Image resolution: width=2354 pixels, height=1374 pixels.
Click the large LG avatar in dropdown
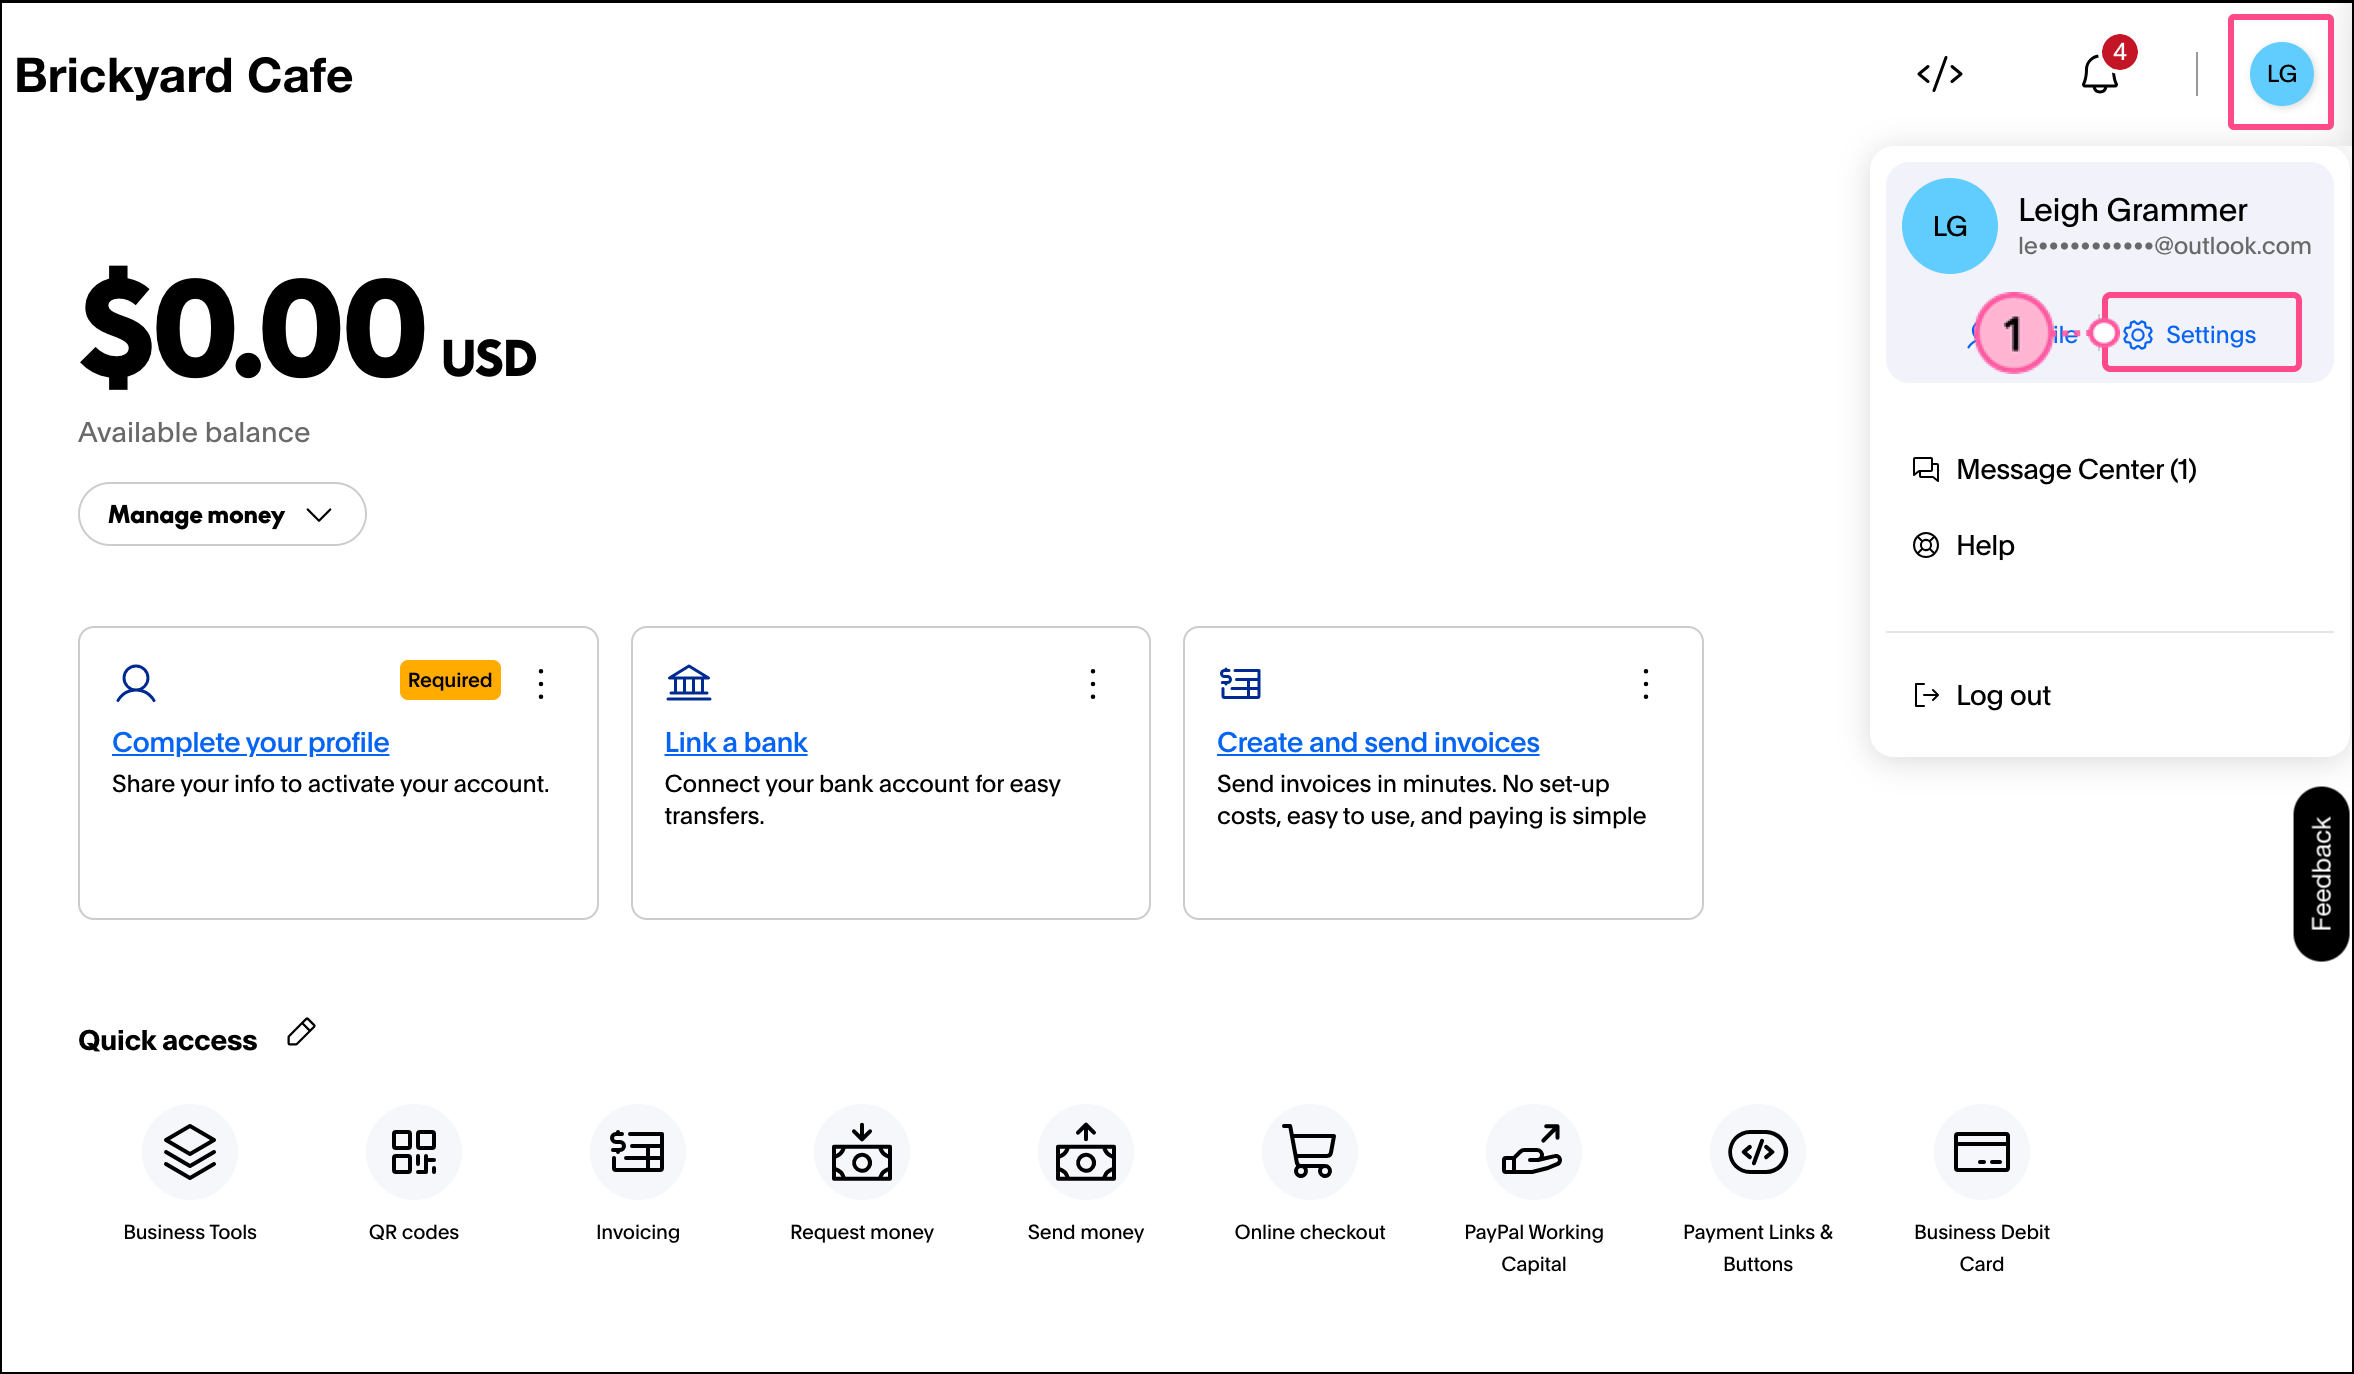pyautogui.click(x=1949, y=226)
